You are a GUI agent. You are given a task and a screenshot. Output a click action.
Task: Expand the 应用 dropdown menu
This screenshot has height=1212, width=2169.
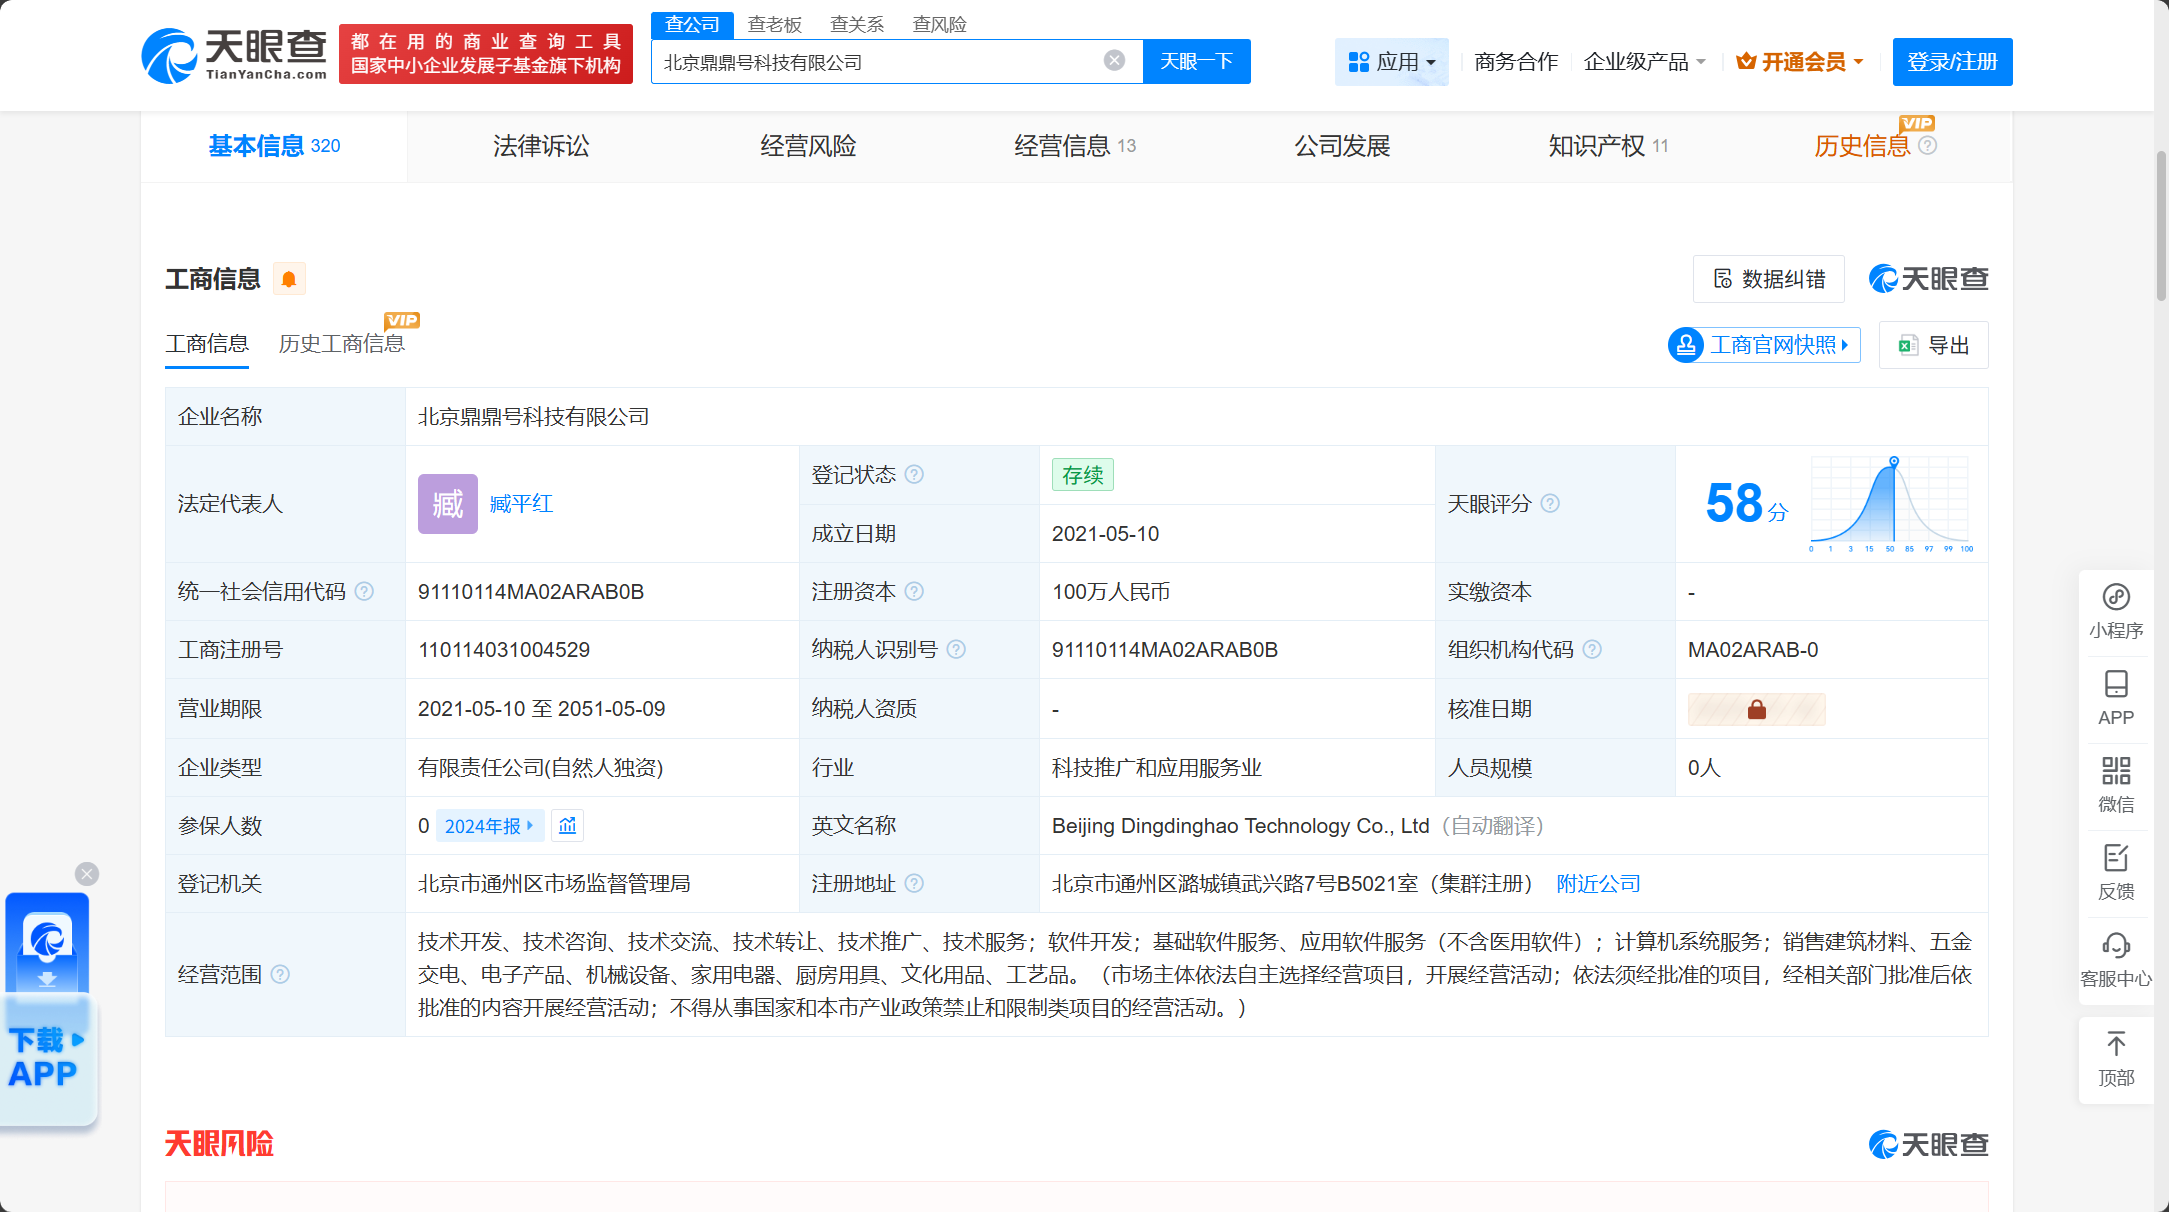pyautogui.click(x=1391, y=62)
